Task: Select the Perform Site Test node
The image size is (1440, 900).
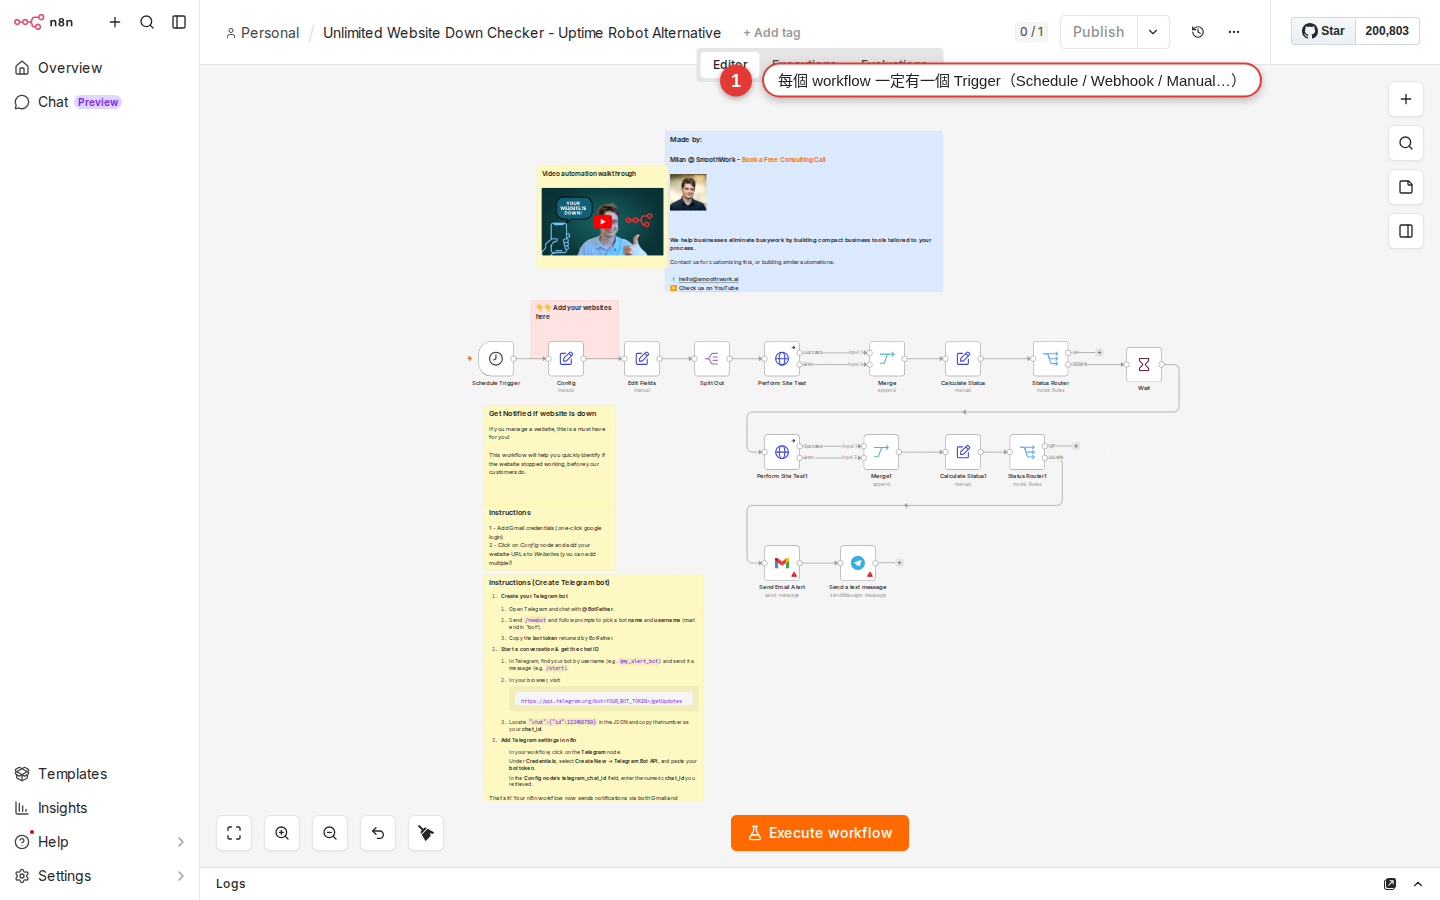Action: [x=782, y=359]
